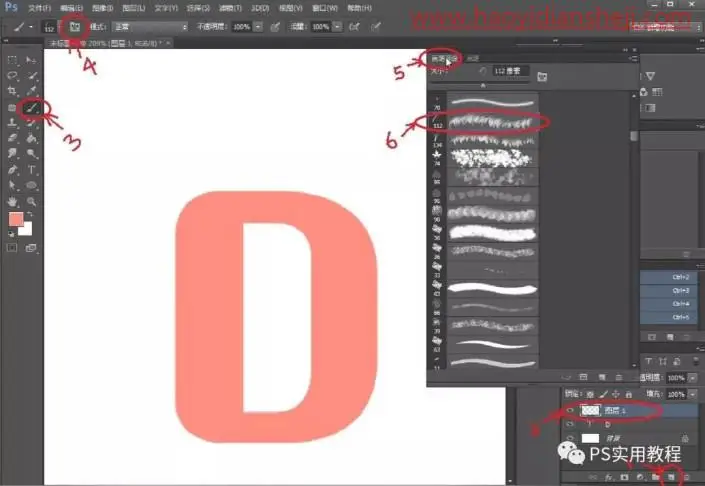
Task: Lock all for the layer
Action: click(x=629, y=394)
